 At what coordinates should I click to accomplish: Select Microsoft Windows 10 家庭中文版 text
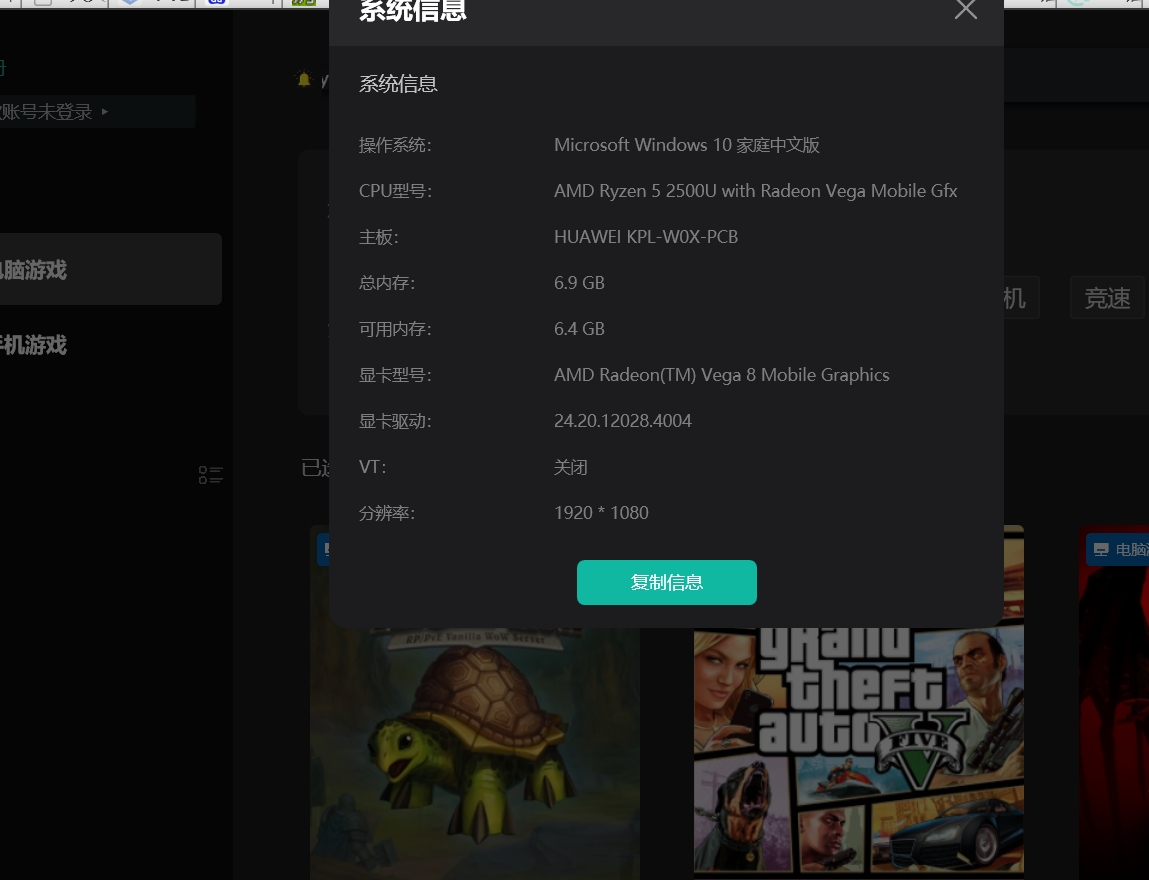click(687, 145)
